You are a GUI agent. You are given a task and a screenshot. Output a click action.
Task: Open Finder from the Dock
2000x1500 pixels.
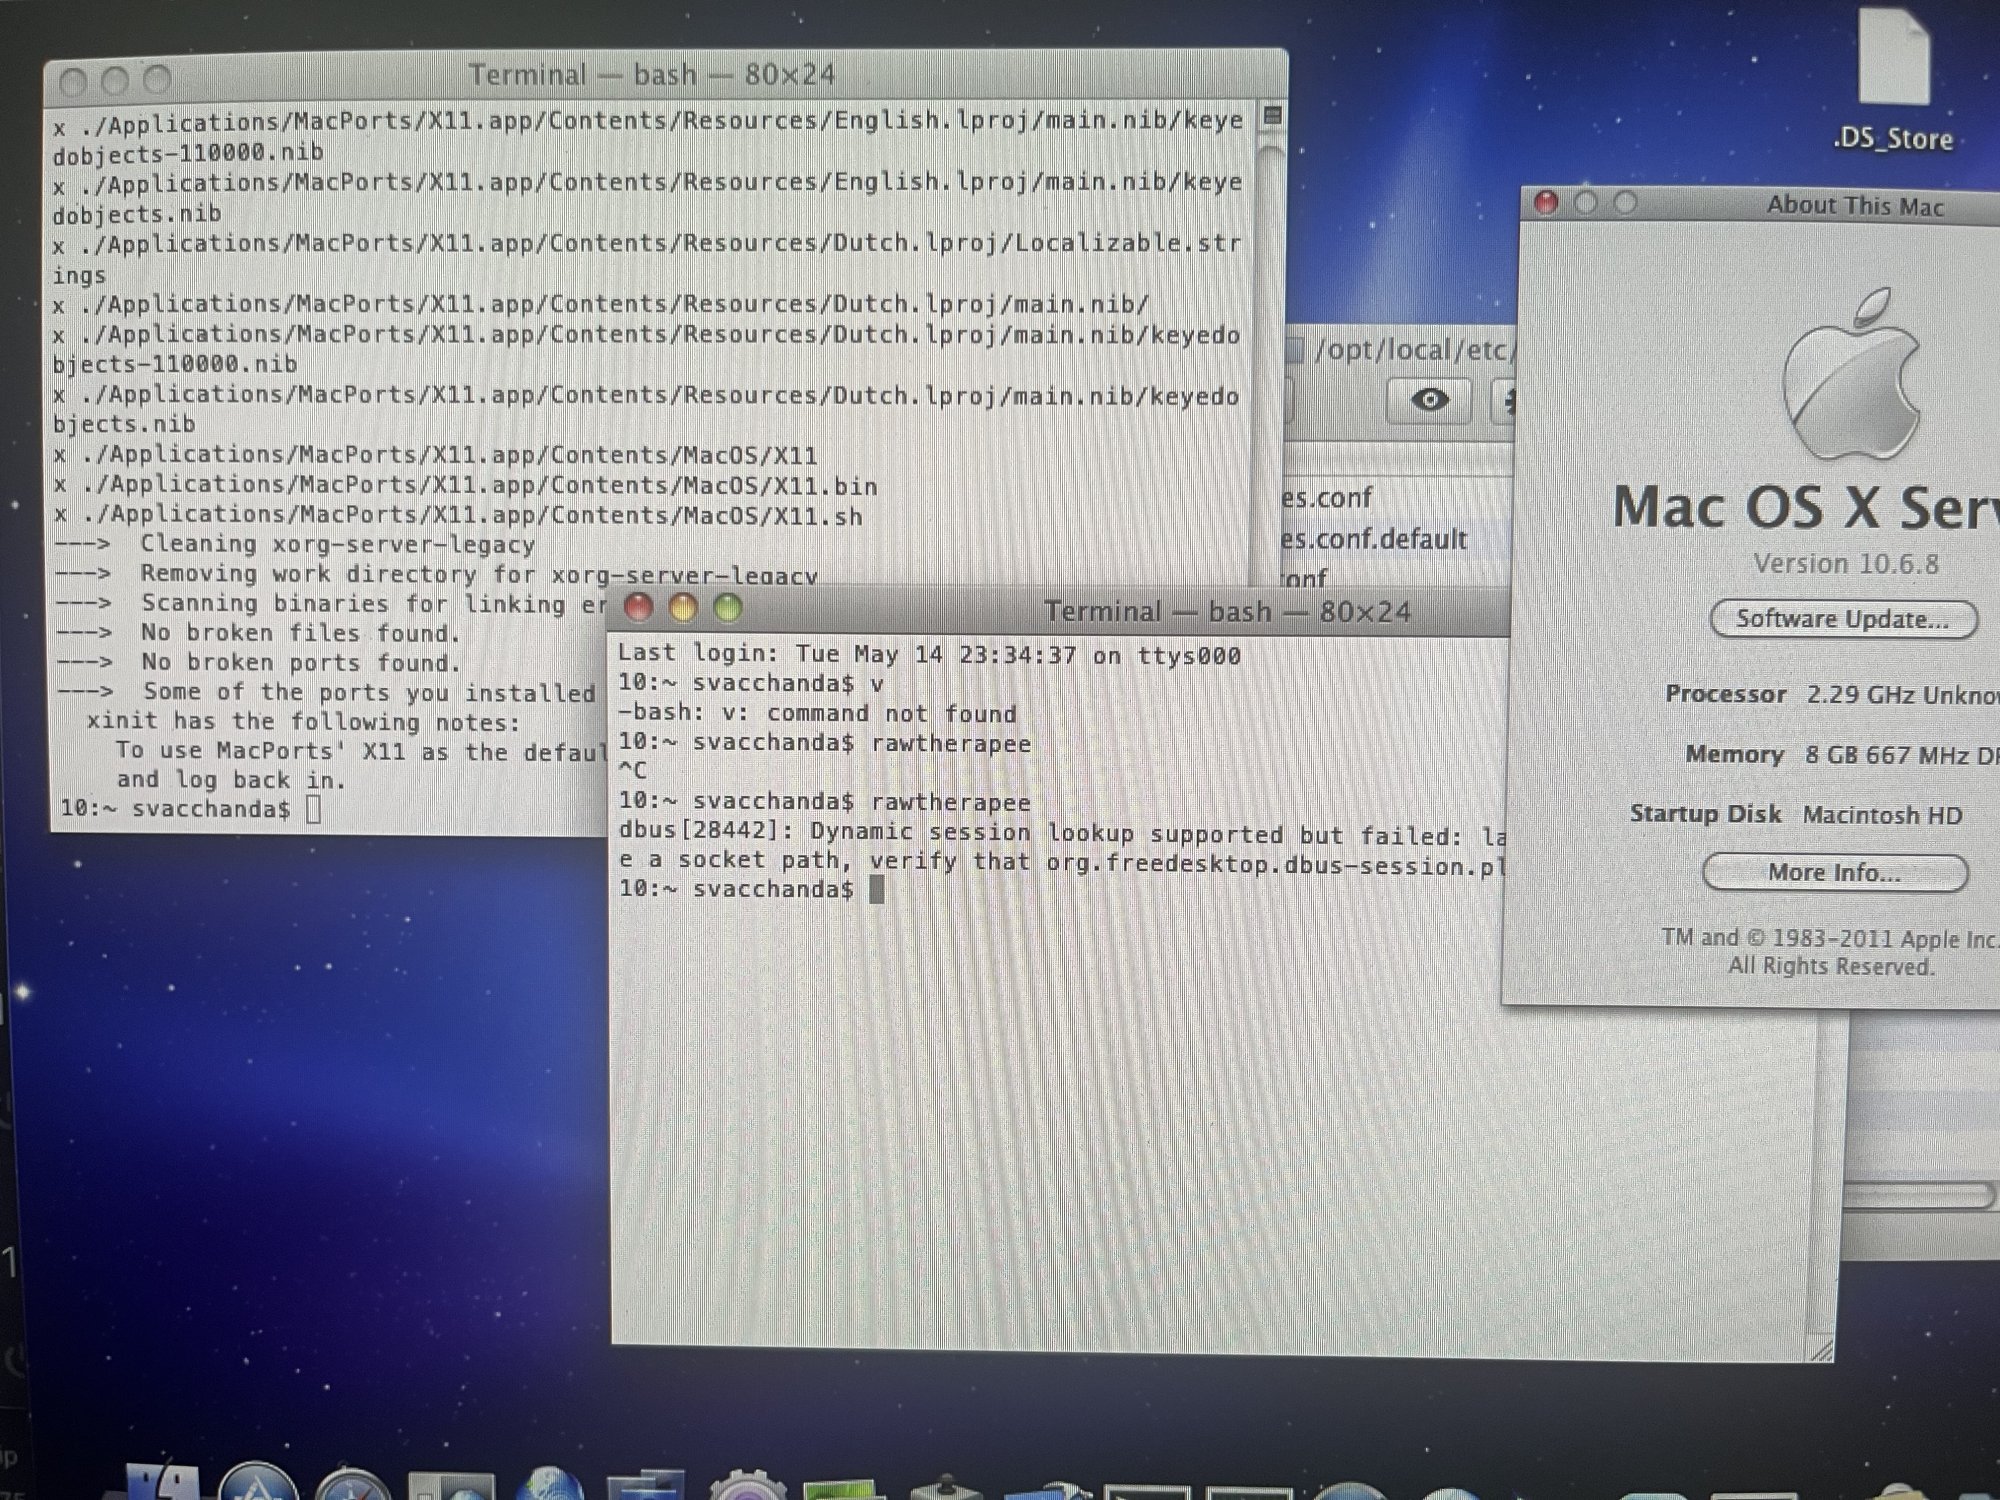[x=165, y=1485]
